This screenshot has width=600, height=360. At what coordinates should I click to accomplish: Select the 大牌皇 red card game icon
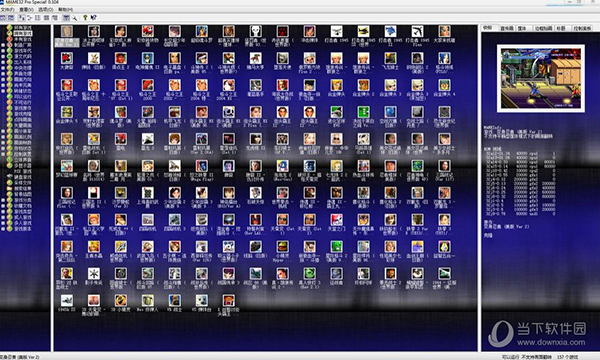[67, 58]
